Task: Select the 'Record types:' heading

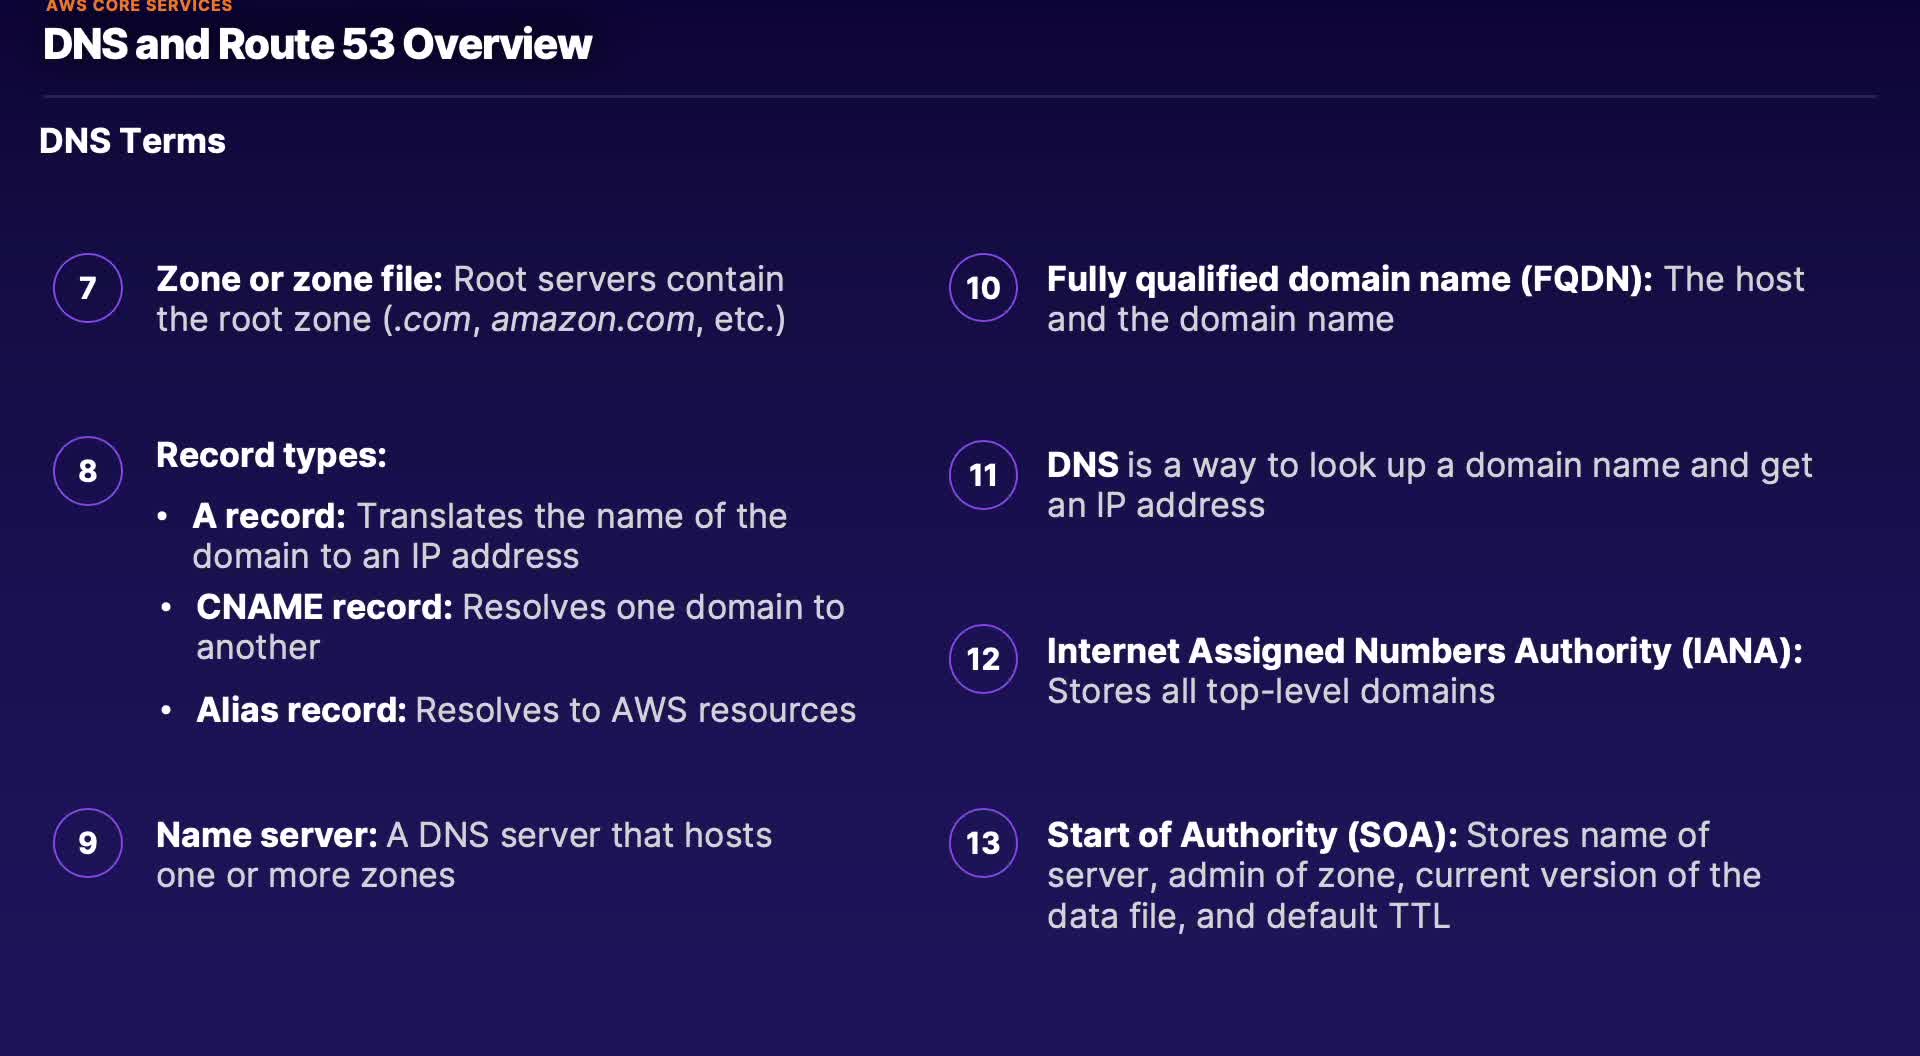Action: 271,455
